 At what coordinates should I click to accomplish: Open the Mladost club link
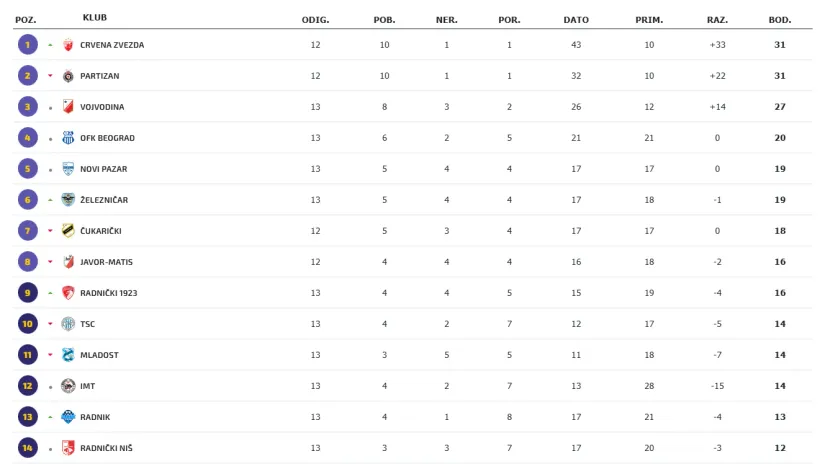[x=97, y=355]
